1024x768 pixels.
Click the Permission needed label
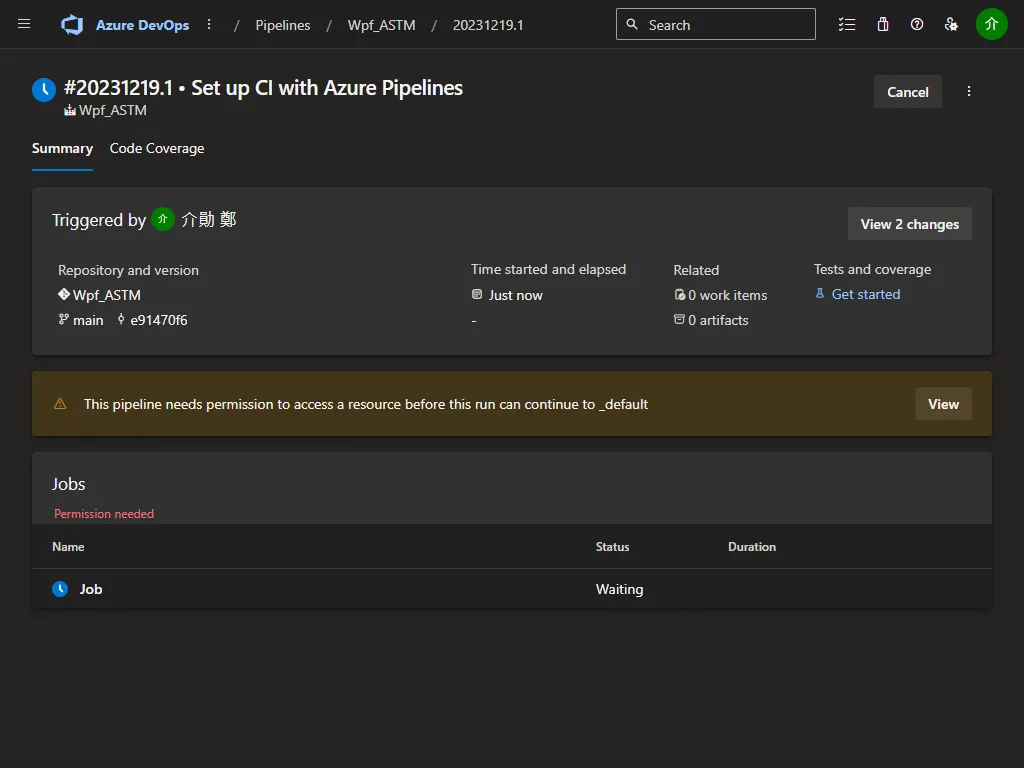[104, 514]
